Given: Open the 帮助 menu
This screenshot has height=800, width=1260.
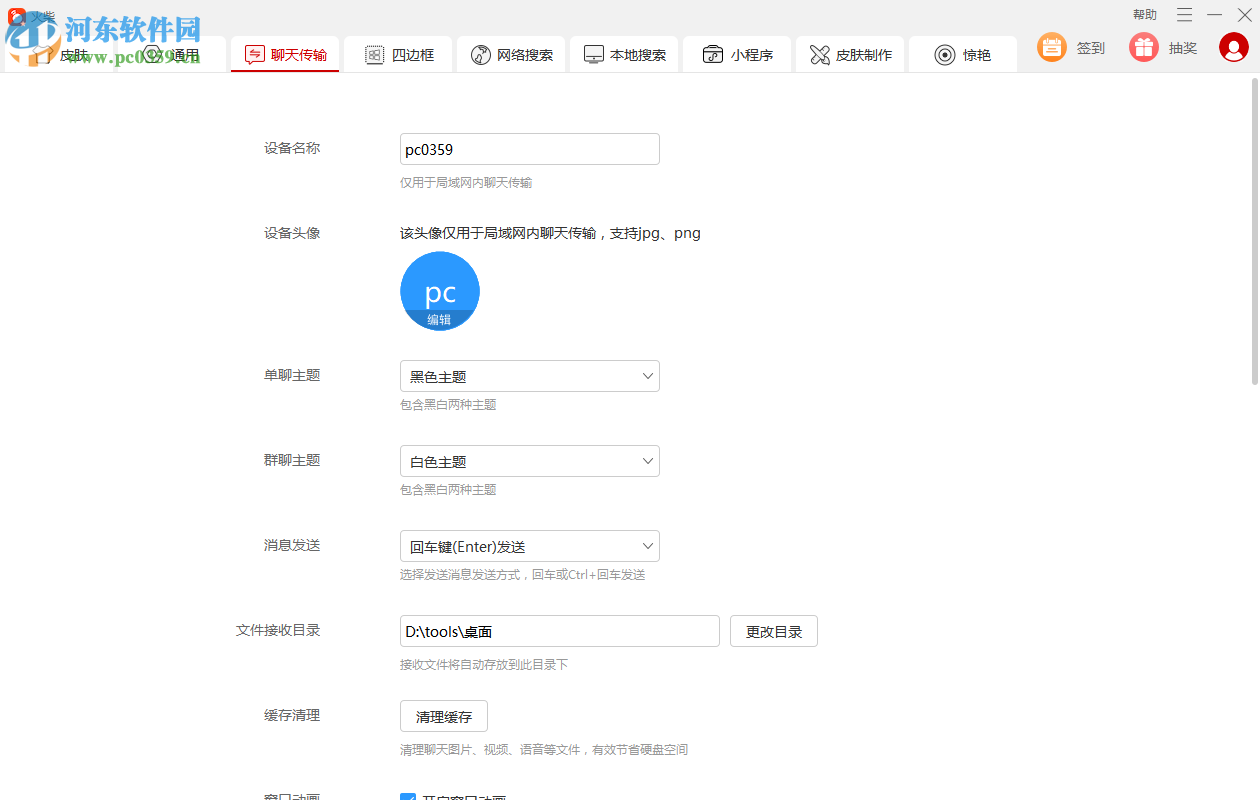Looking at the screenshot, I should point(1144,14).
